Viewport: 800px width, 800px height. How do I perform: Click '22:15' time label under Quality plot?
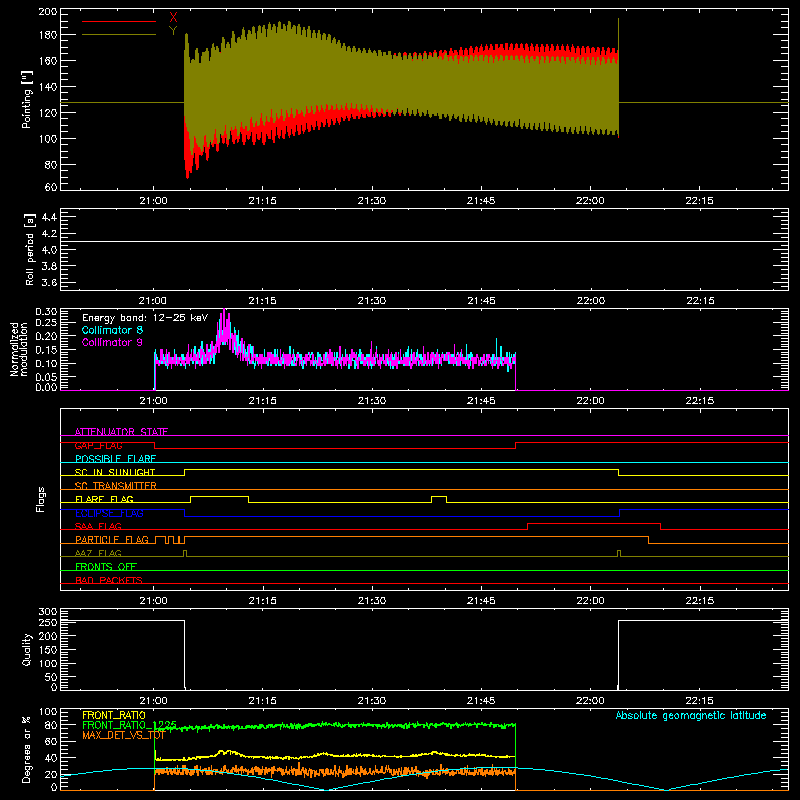pos(699,701)
